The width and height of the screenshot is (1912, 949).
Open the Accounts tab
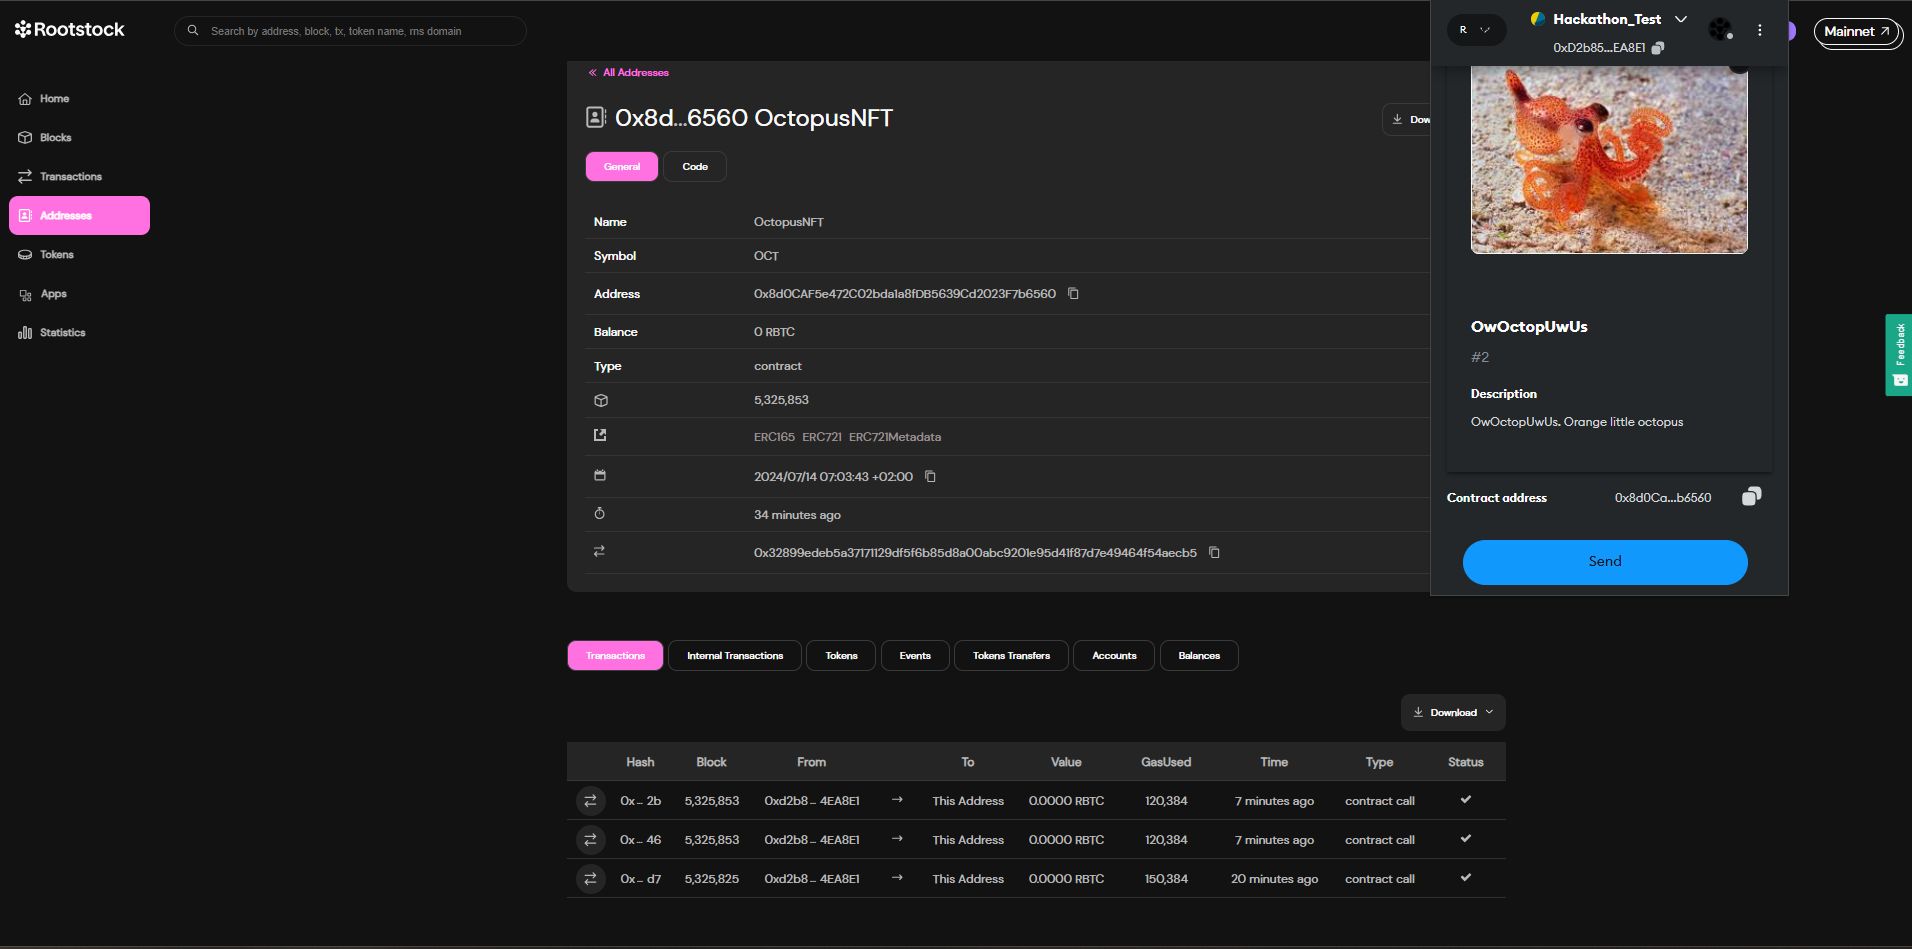coord(1114,656)
